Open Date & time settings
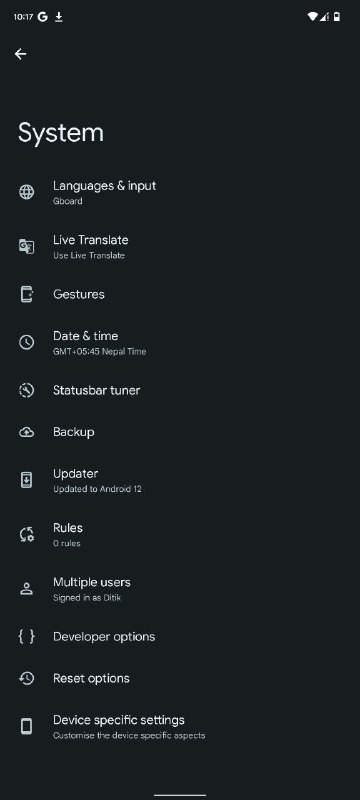The image size is (360, 800). point(180,343)
